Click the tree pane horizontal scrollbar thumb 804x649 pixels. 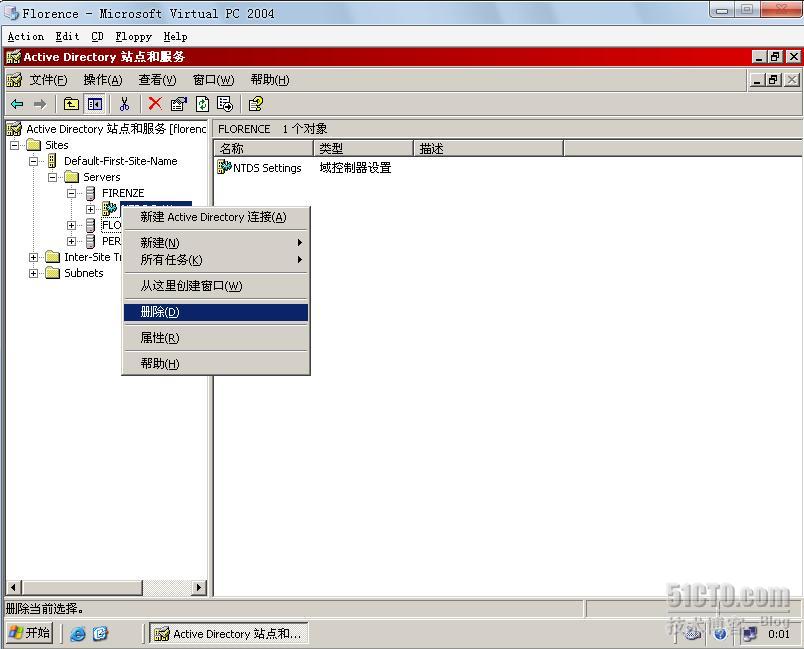pos(82,587)
